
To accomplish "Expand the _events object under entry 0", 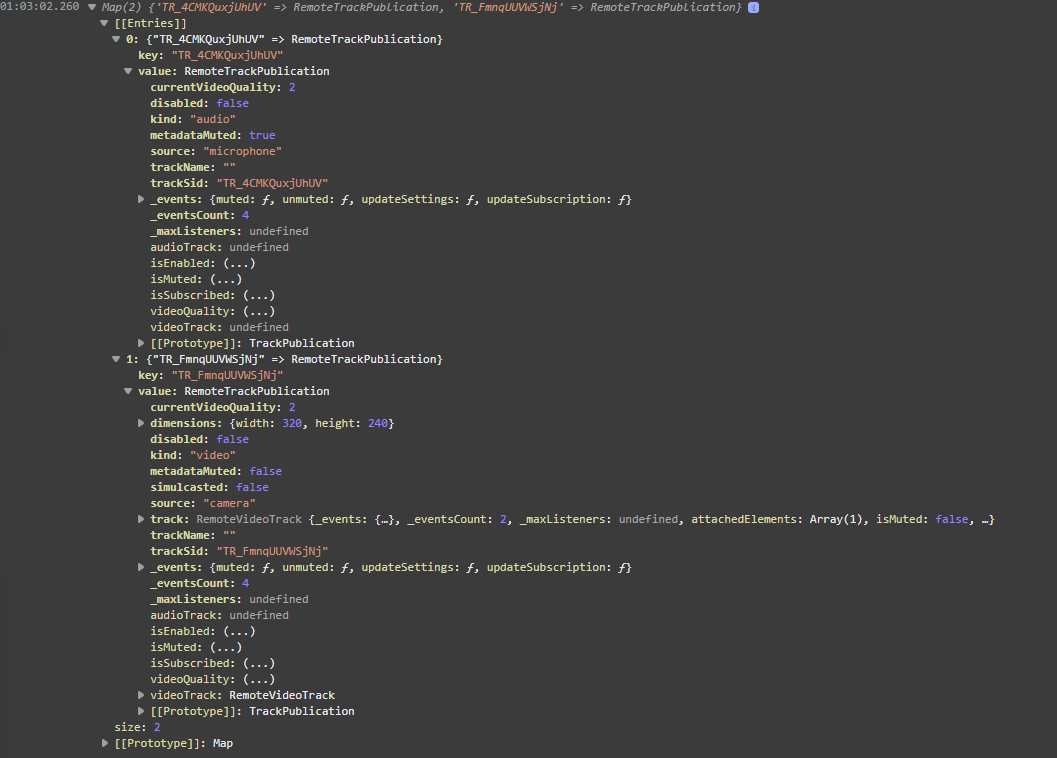I will [x=140, y=199].
